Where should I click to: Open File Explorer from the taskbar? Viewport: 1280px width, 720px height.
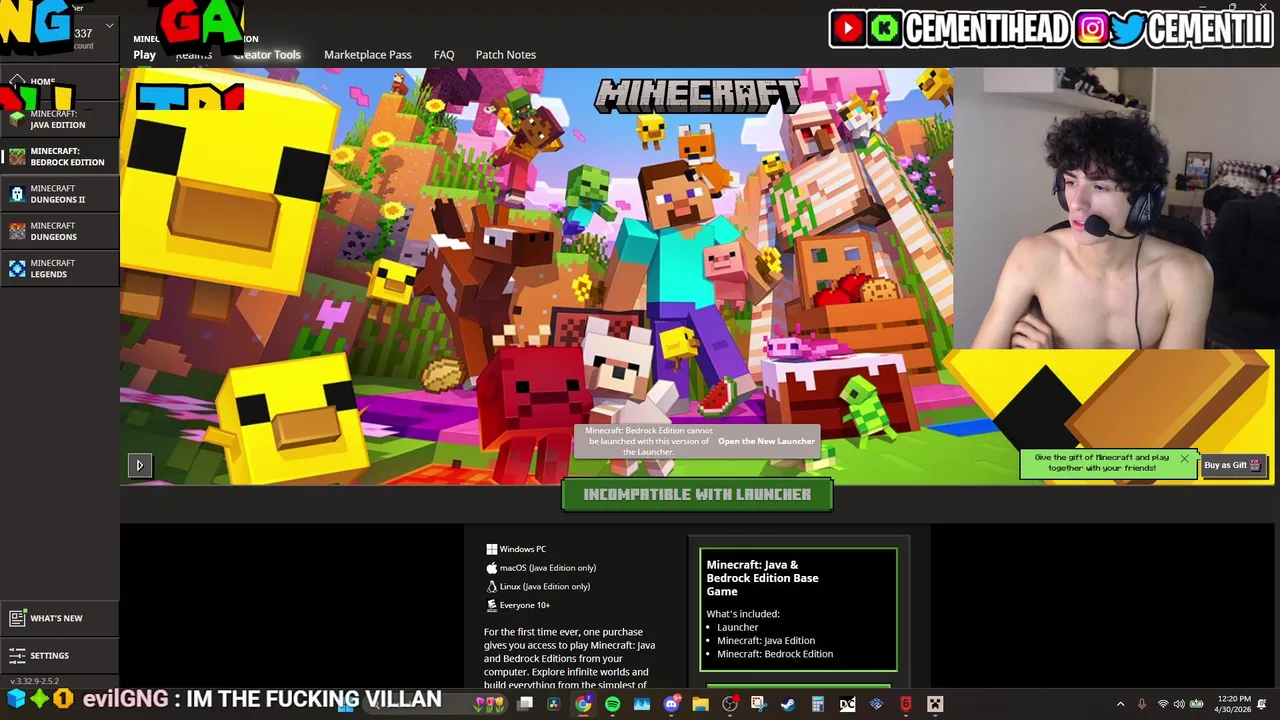(700, 704)
